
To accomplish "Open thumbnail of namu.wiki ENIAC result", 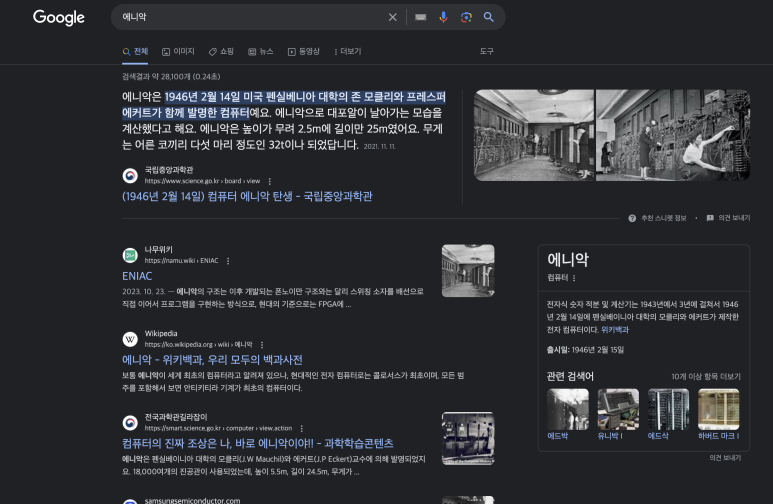I will [x=468, y=271].
